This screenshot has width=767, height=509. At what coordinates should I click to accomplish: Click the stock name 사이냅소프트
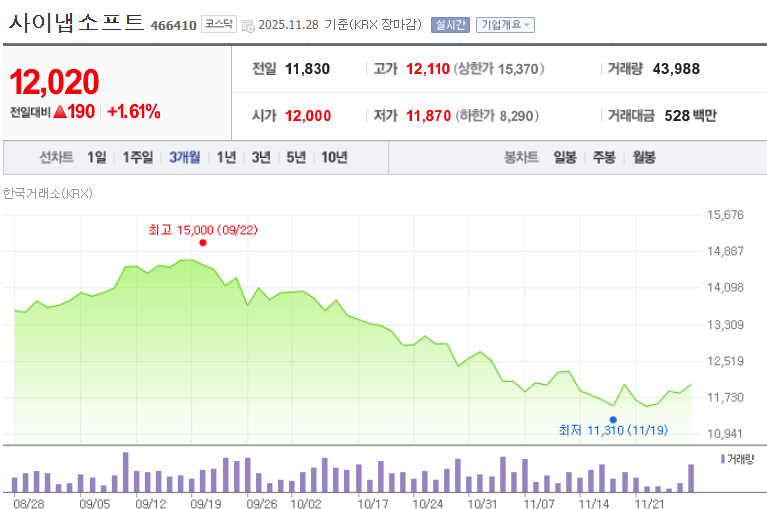coord(76,22)
